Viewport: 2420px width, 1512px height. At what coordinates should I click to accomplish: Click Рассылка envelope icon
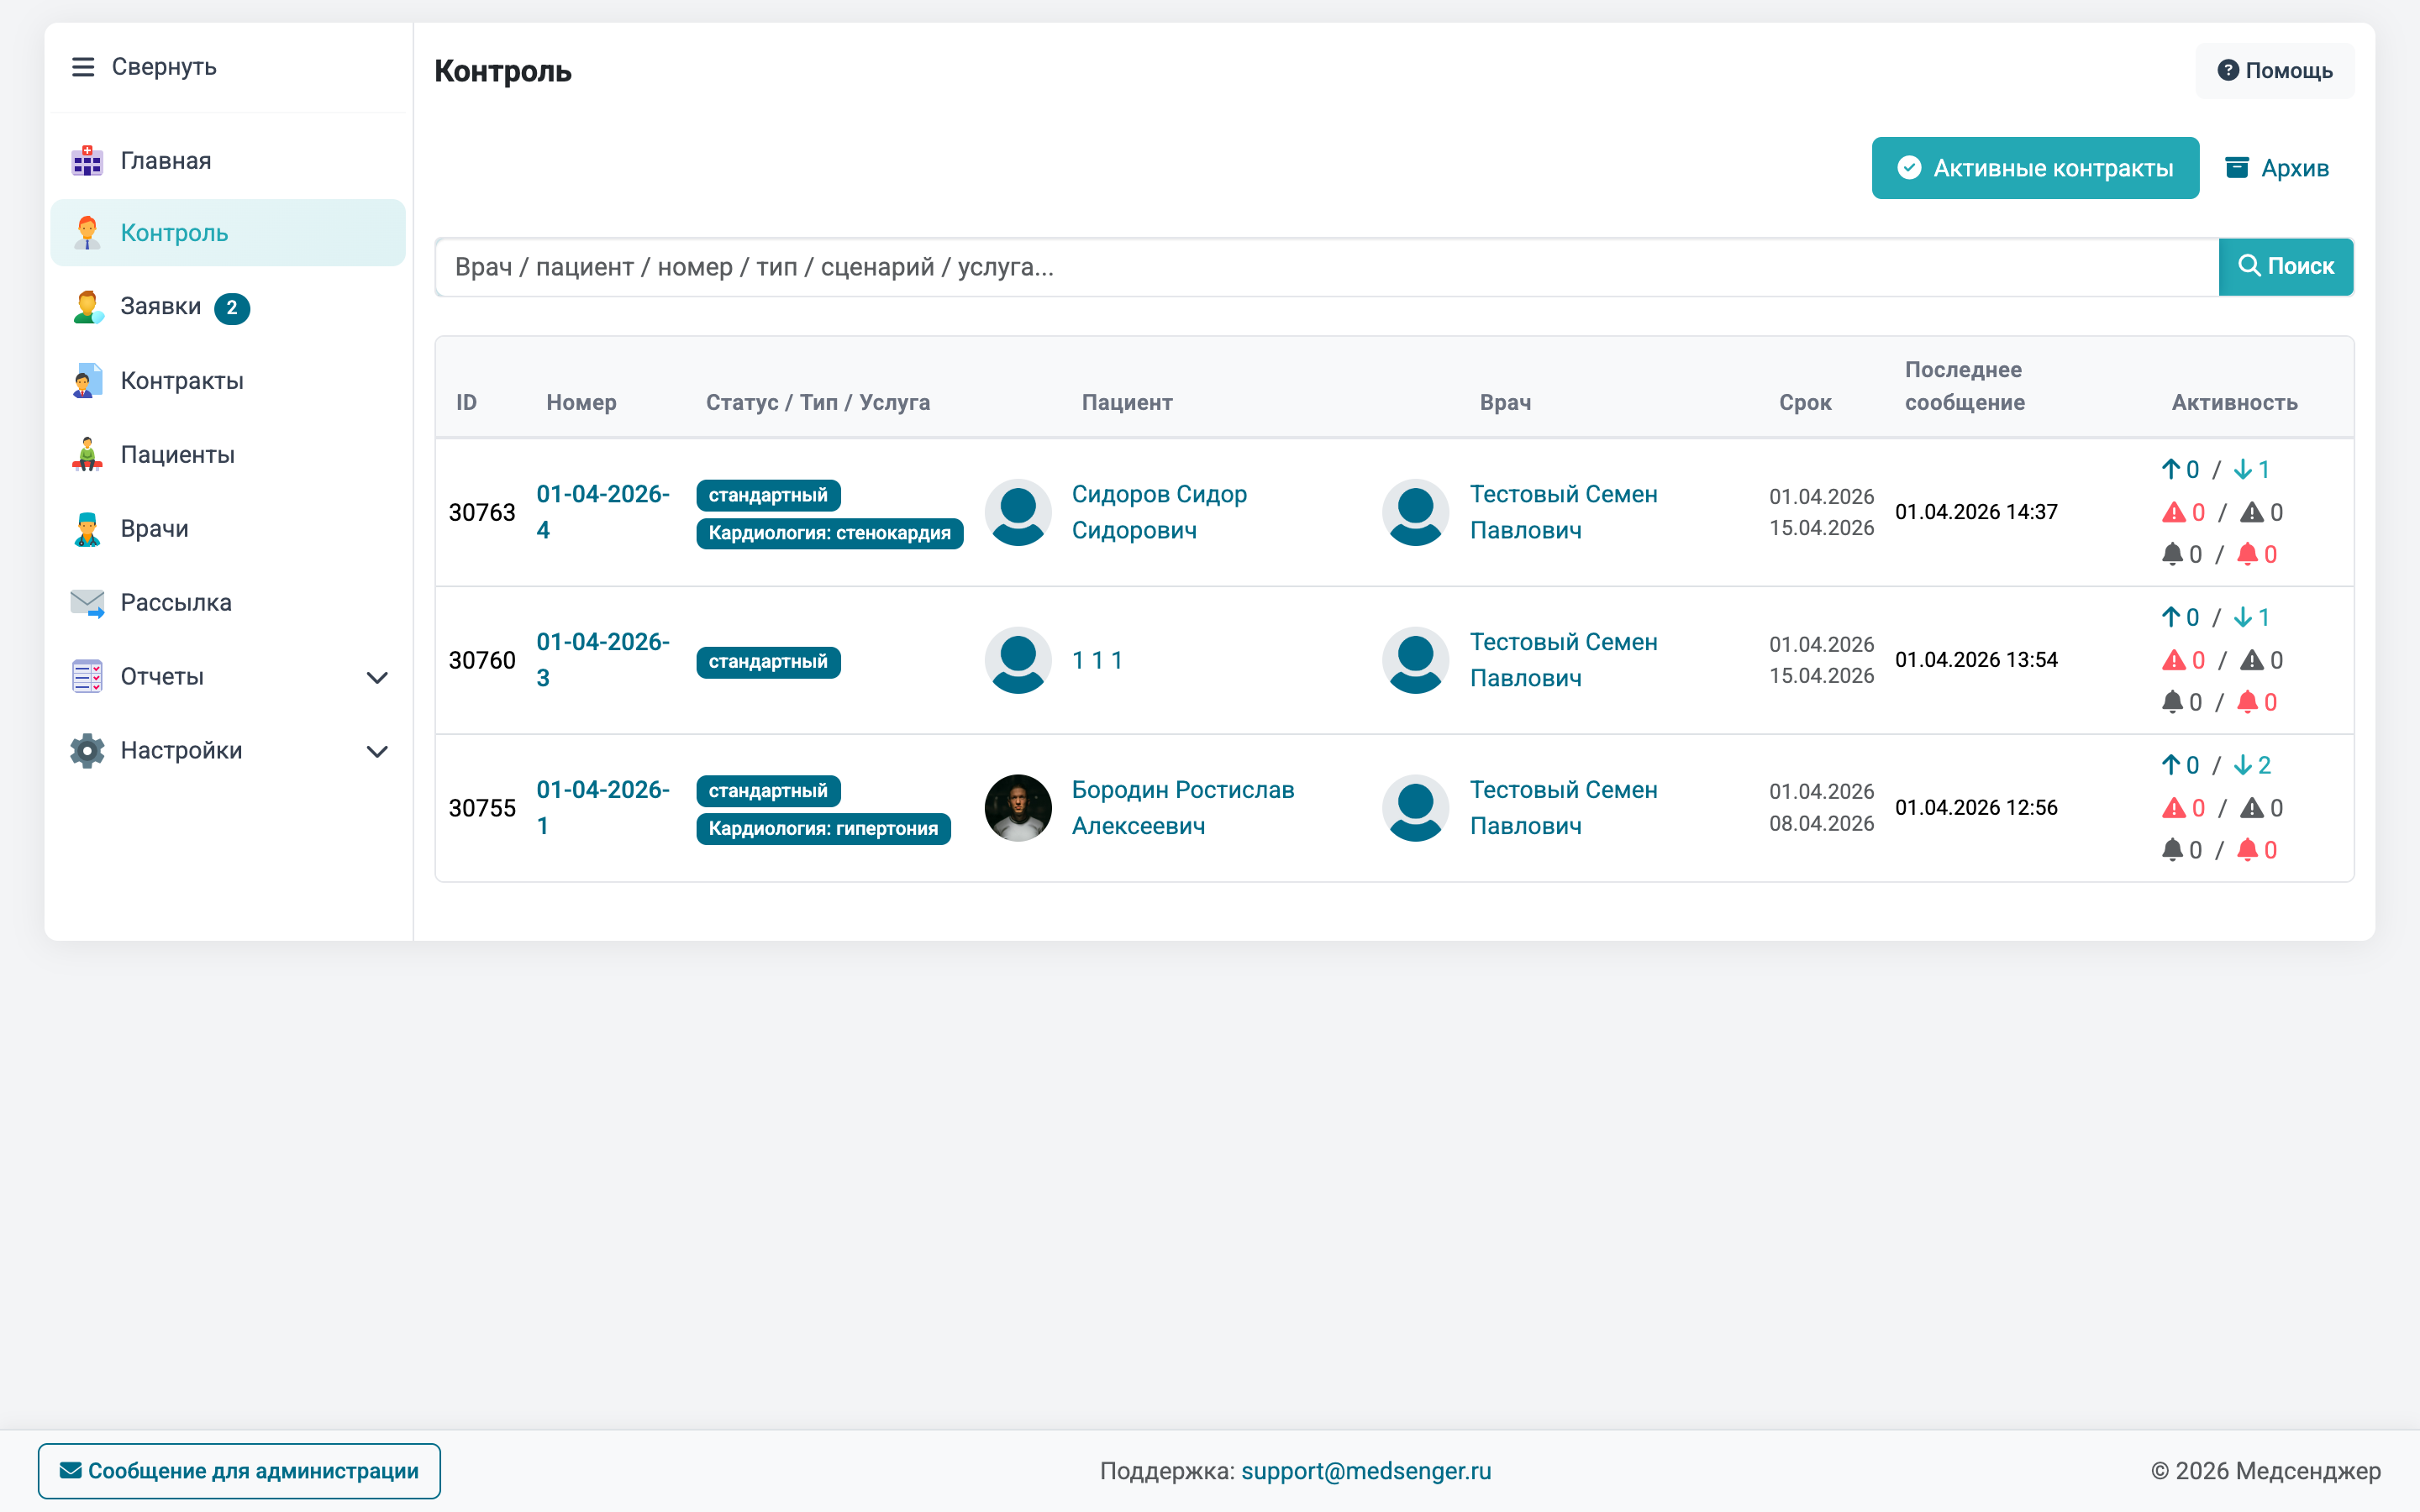[87, 603]
